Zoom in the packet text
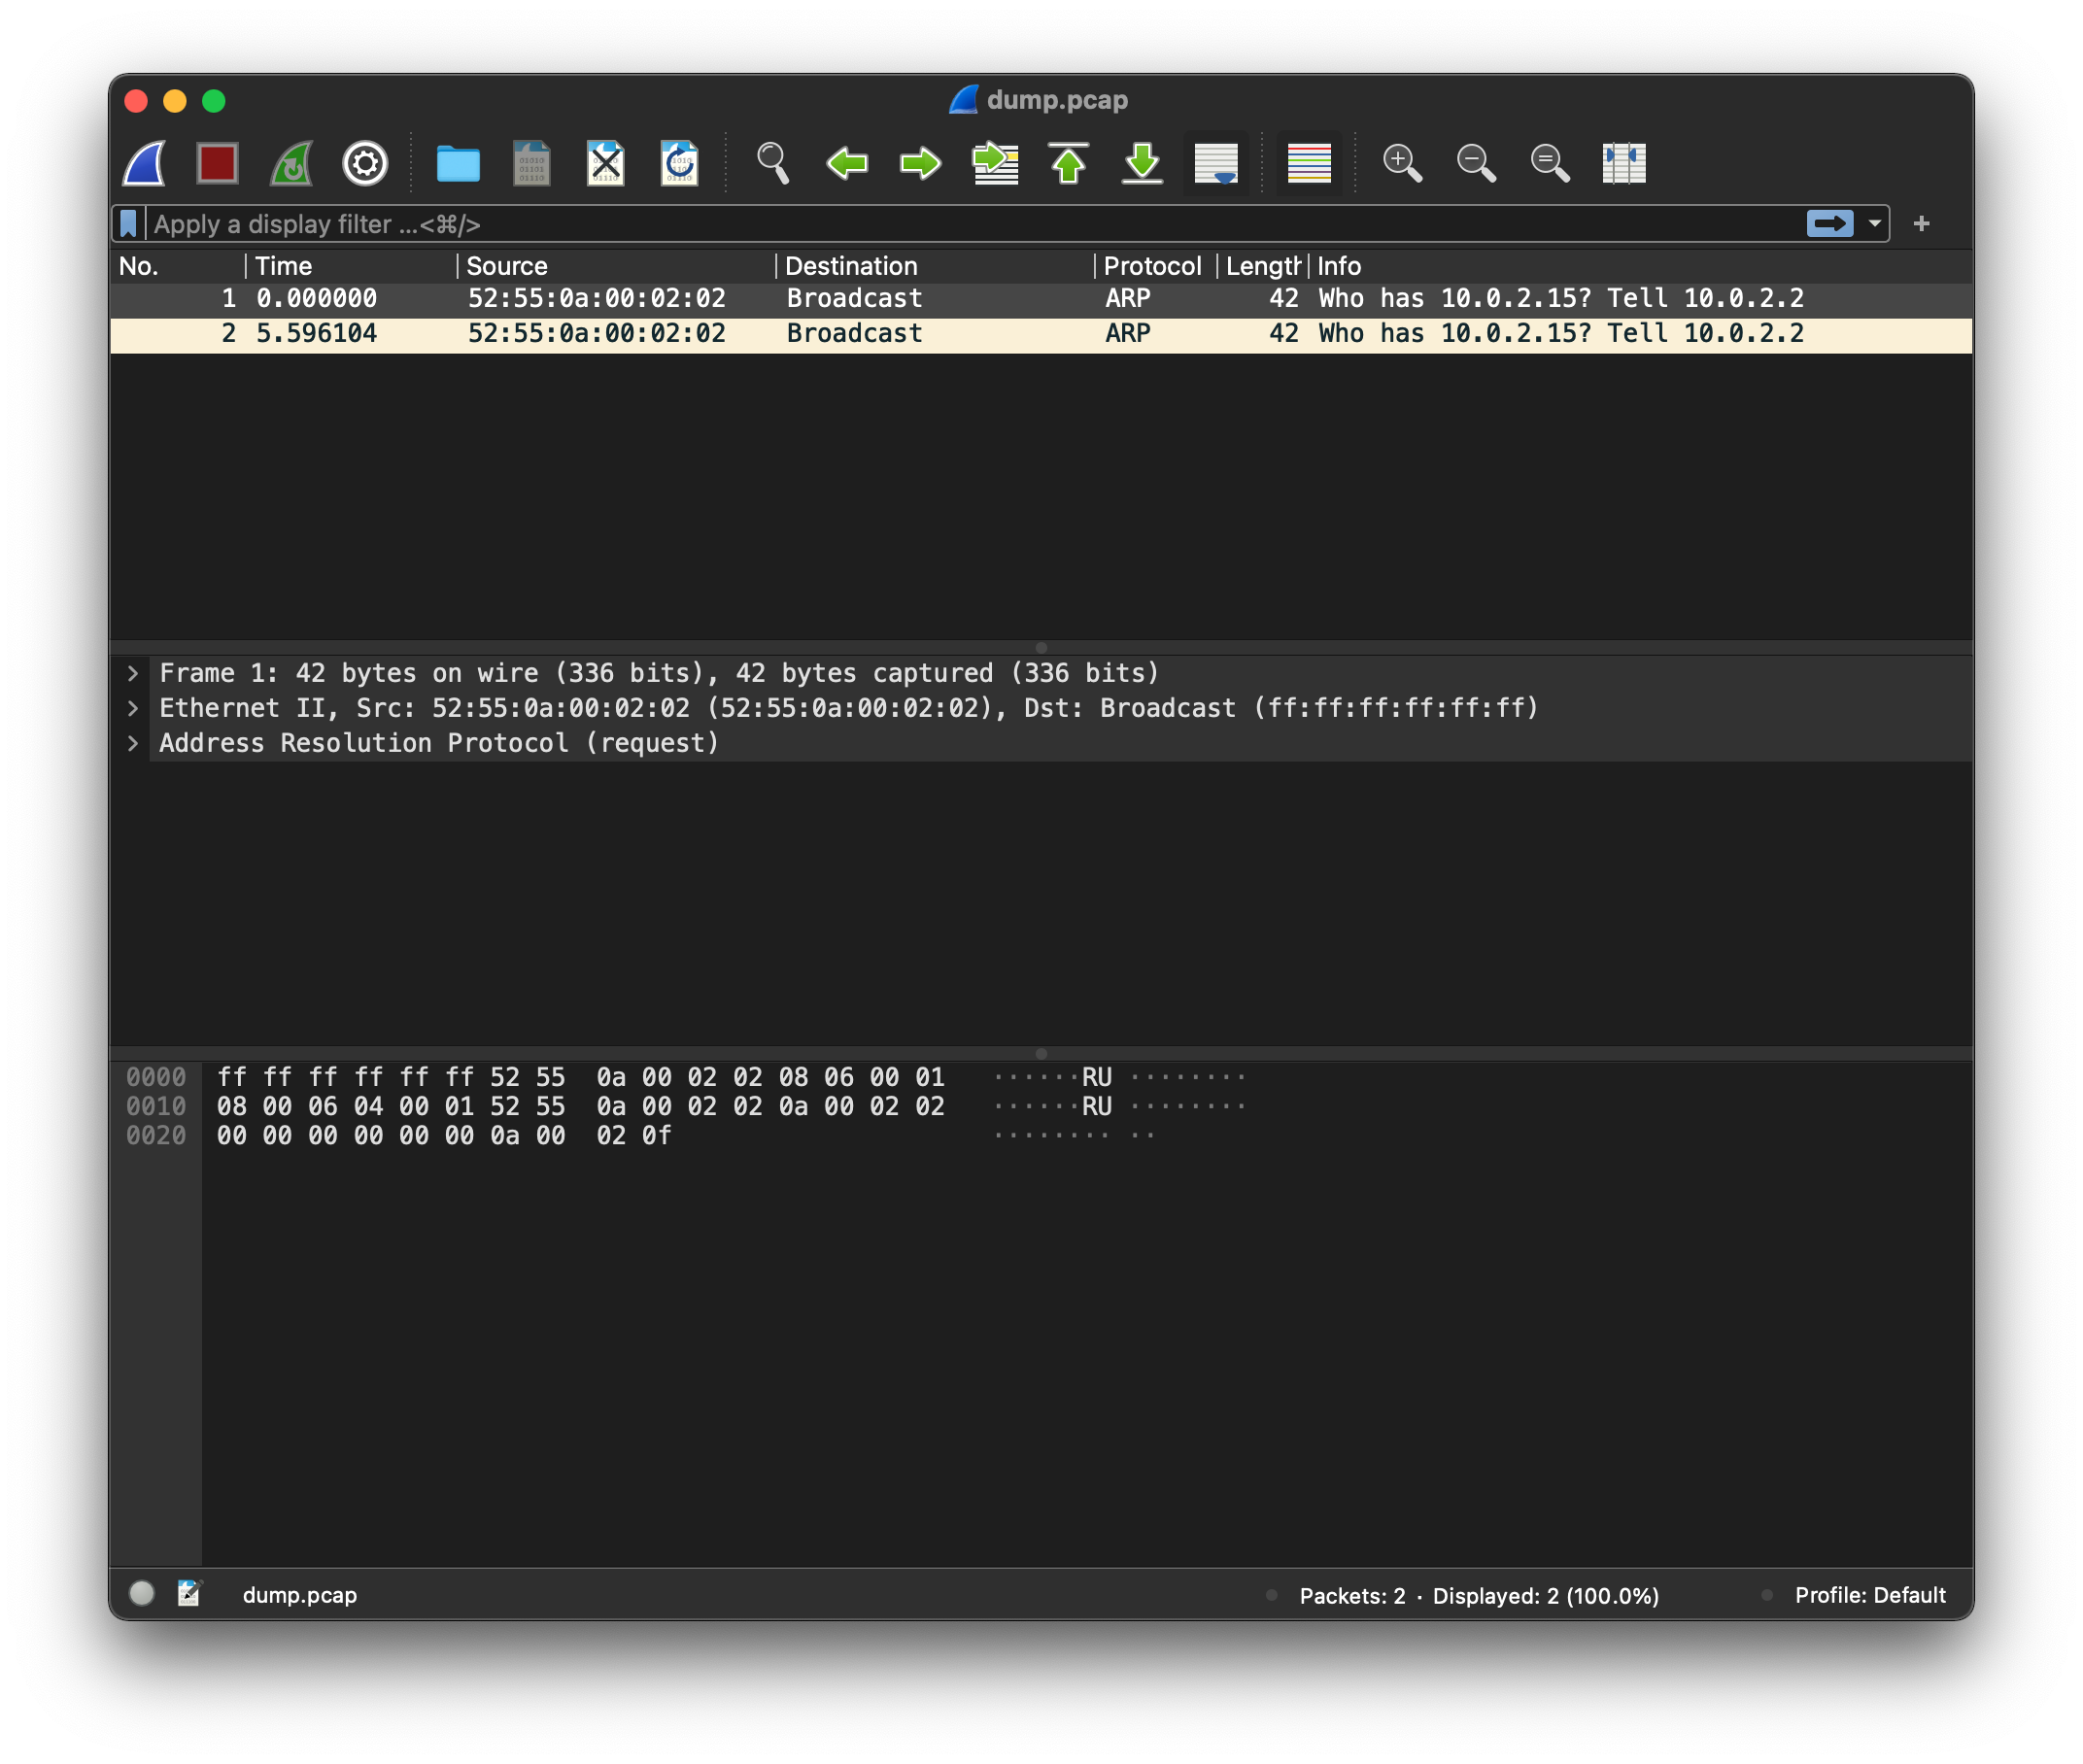Viewport: 2083px width, 1764px height. tap(1401, 163)
